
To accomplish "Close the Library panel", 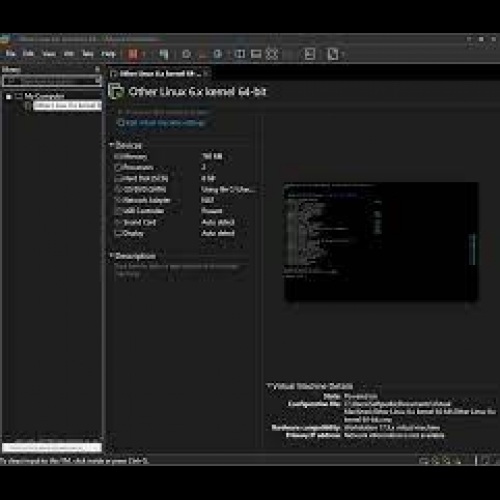I will (x=97, y=69).
